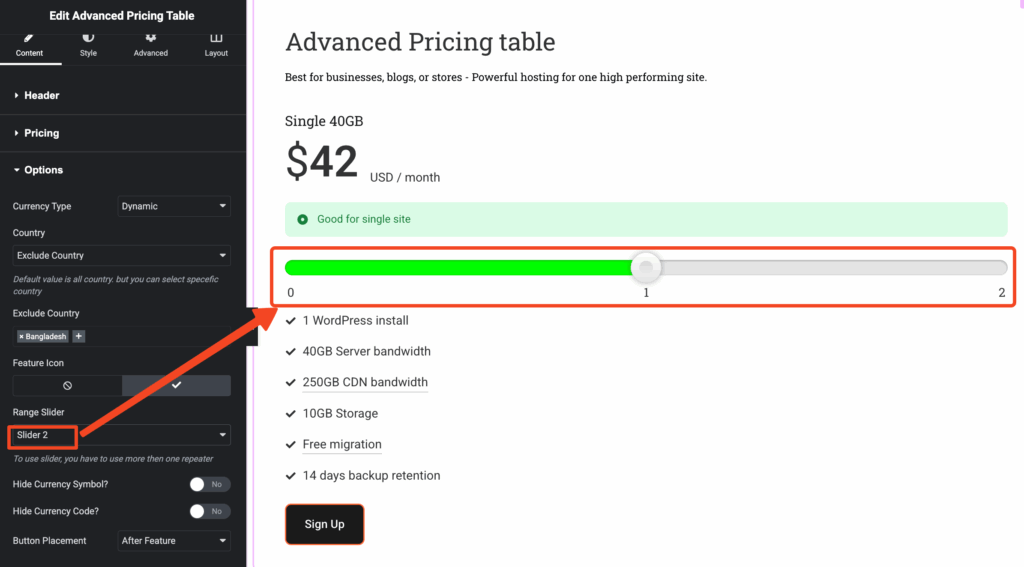Collapse the Options section
The height and width of the screenshot is (567, 1024).
(43, 170)
